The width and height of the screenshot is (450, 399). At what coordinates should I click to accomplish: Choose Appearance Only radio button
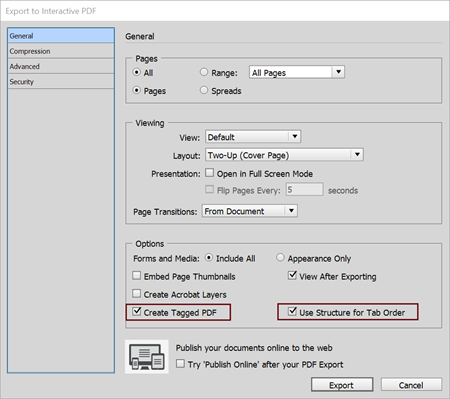click(280, 257)
